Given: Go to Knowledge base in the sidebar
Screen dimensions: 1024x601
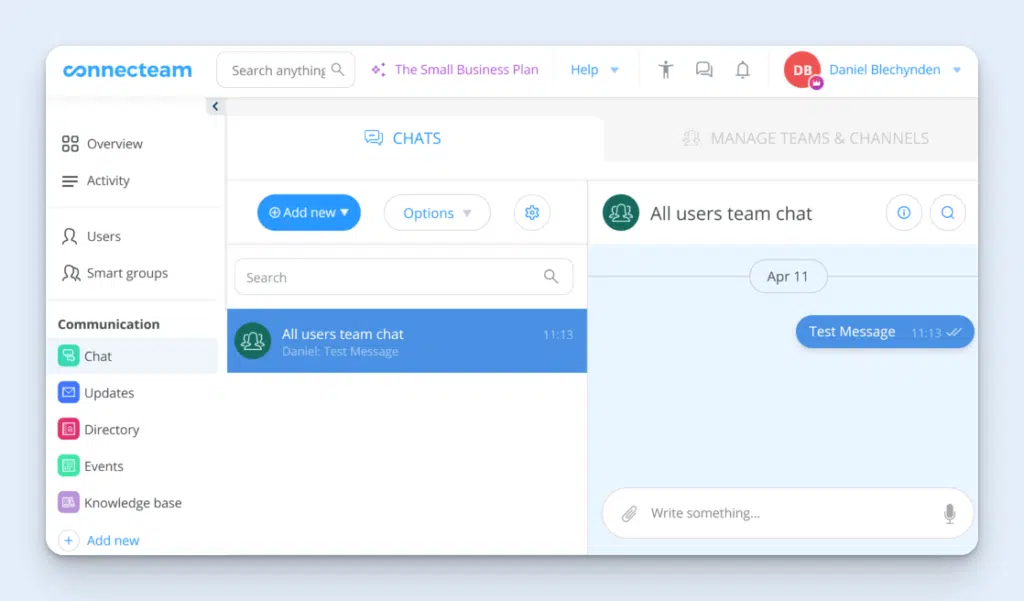Looking at the screenshot, I should pyautogui.click(x=132, y=503).
